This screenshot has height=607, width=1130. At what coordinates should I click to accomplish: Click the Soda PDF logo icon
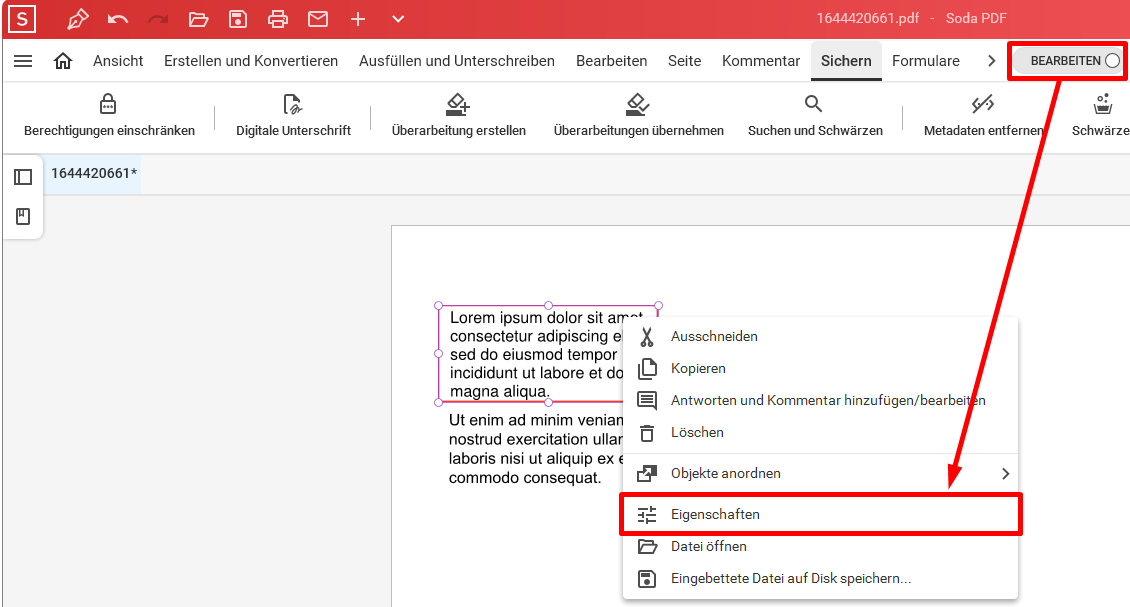click(x=22, y=19)
